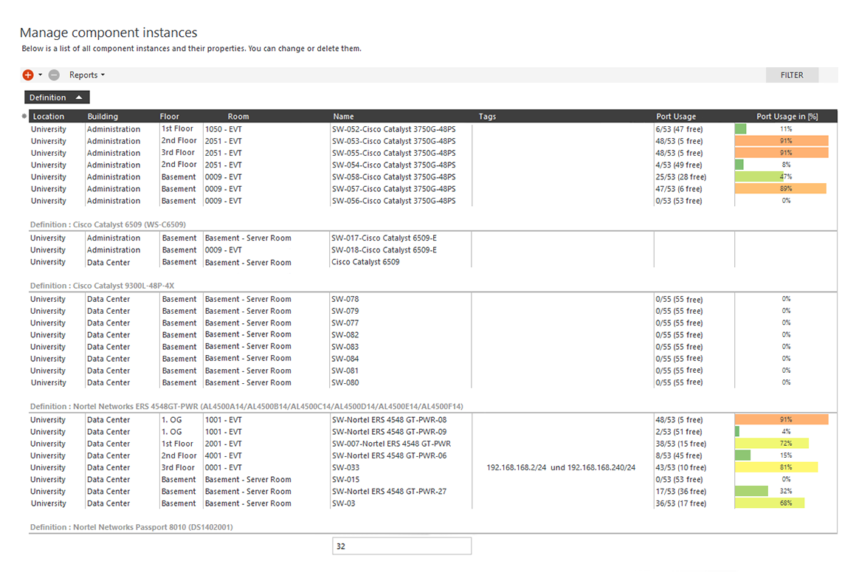This screenshot has height=578, width=856.
Task: Click the red add component instance icon
Action: click(28, 75)
